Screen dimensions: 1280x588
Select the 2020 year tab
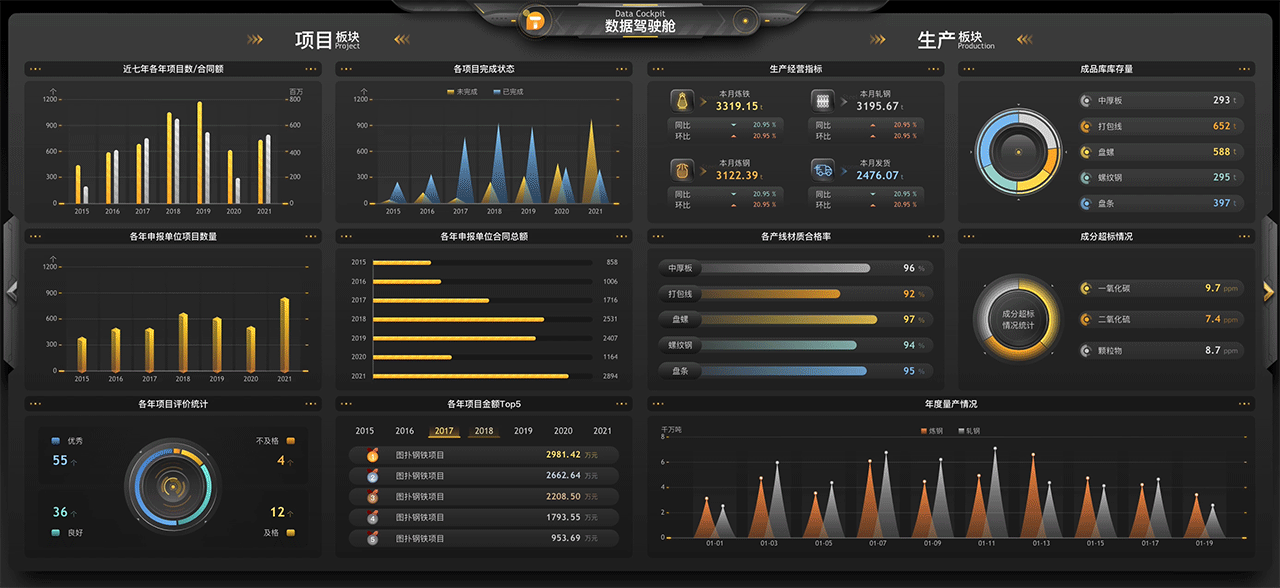coord(563,431)
